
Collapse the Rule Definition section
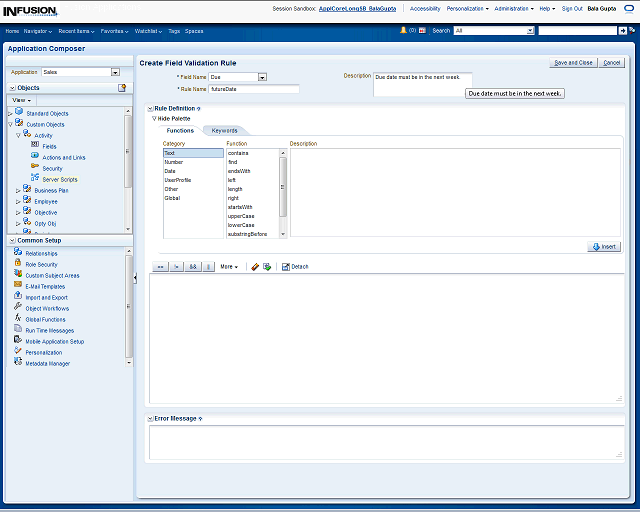coord(149,108)
